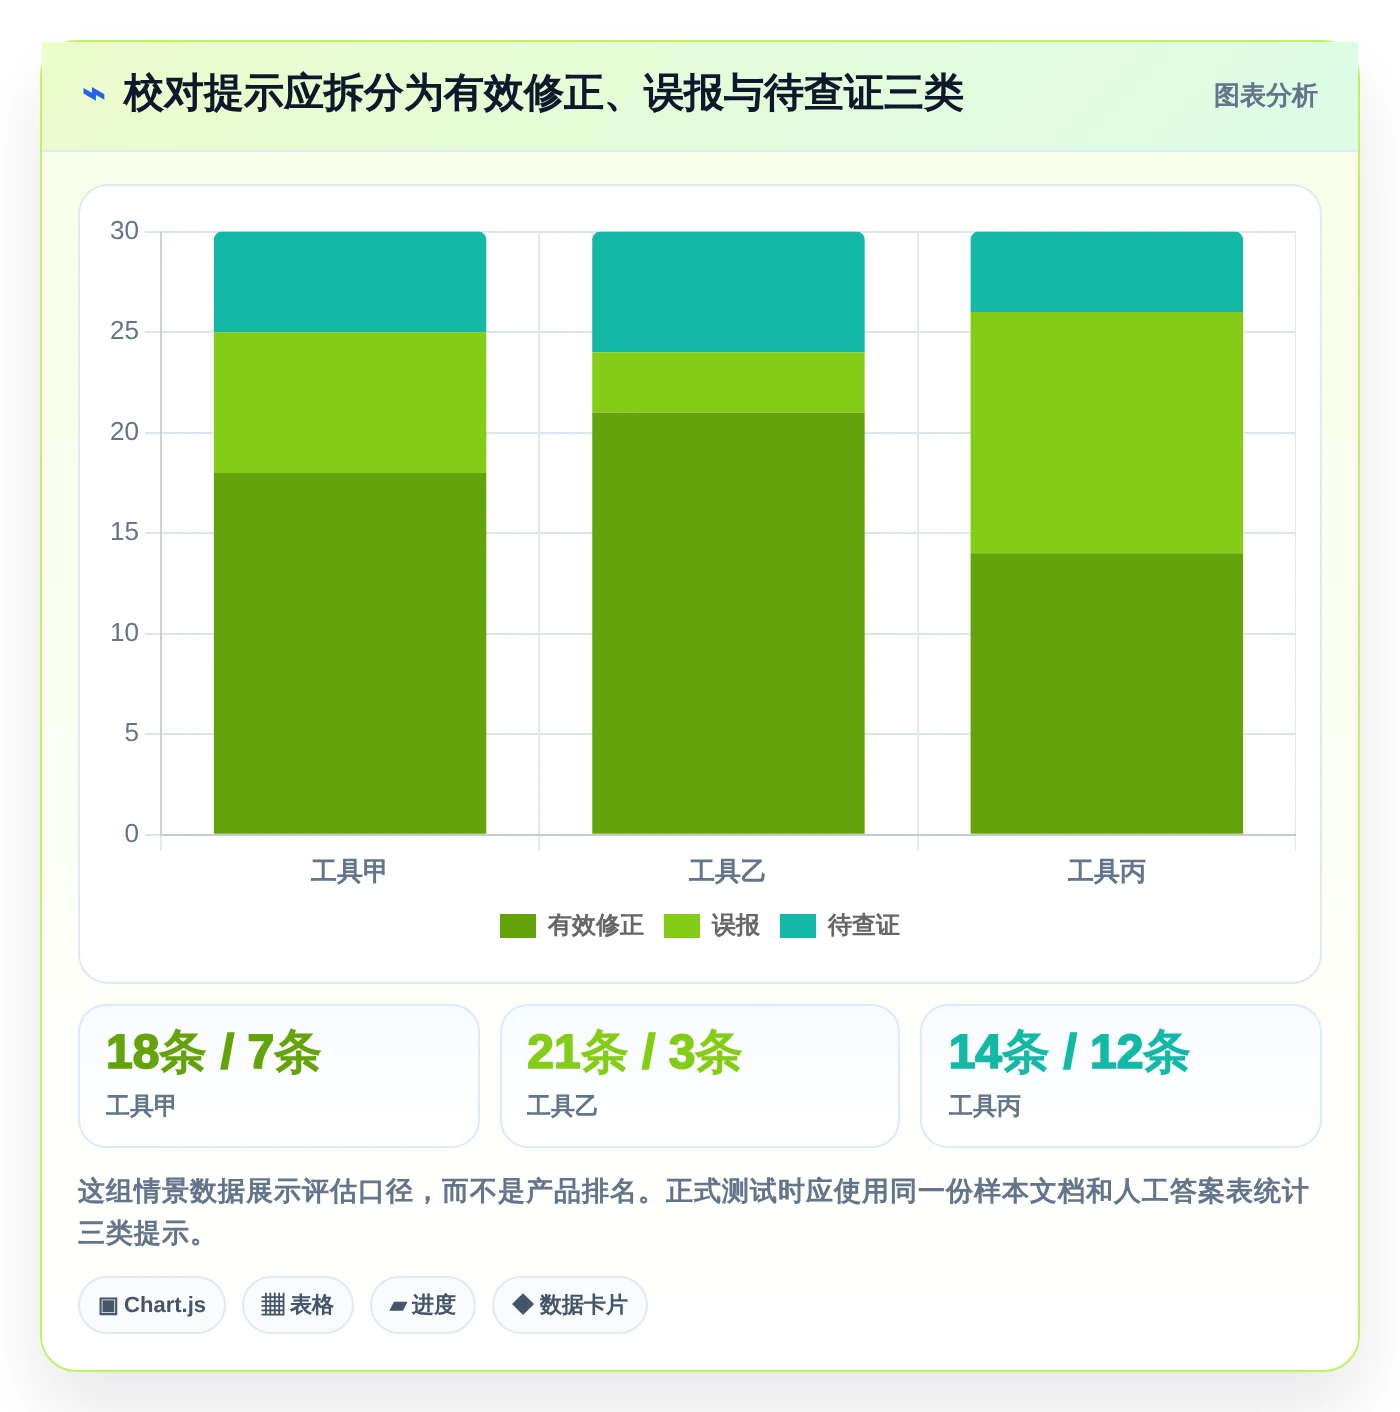Click the square icon in Chart.js chip
This screenshot has height=1412, width=1400.
[108, 1306]
